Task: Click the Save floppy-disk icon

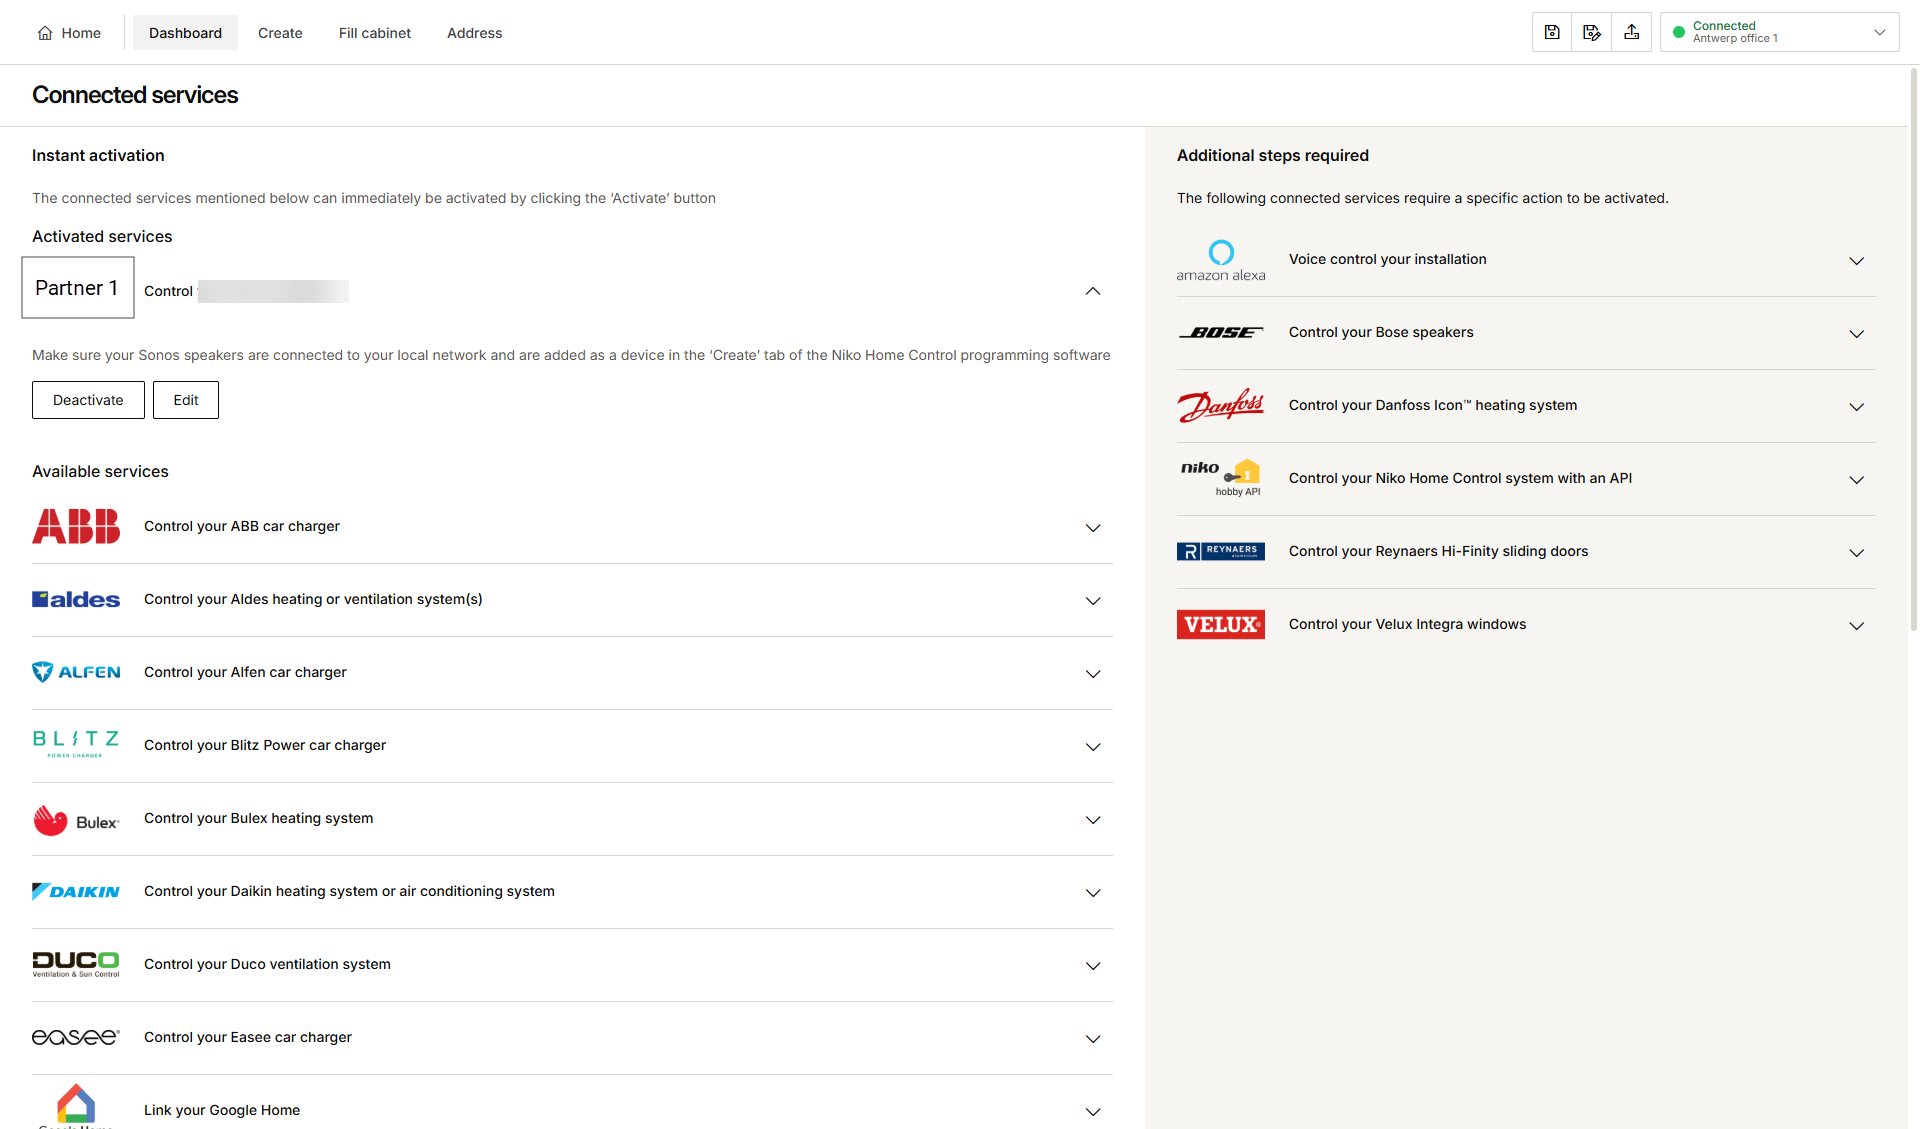Action: (1552, 32)
